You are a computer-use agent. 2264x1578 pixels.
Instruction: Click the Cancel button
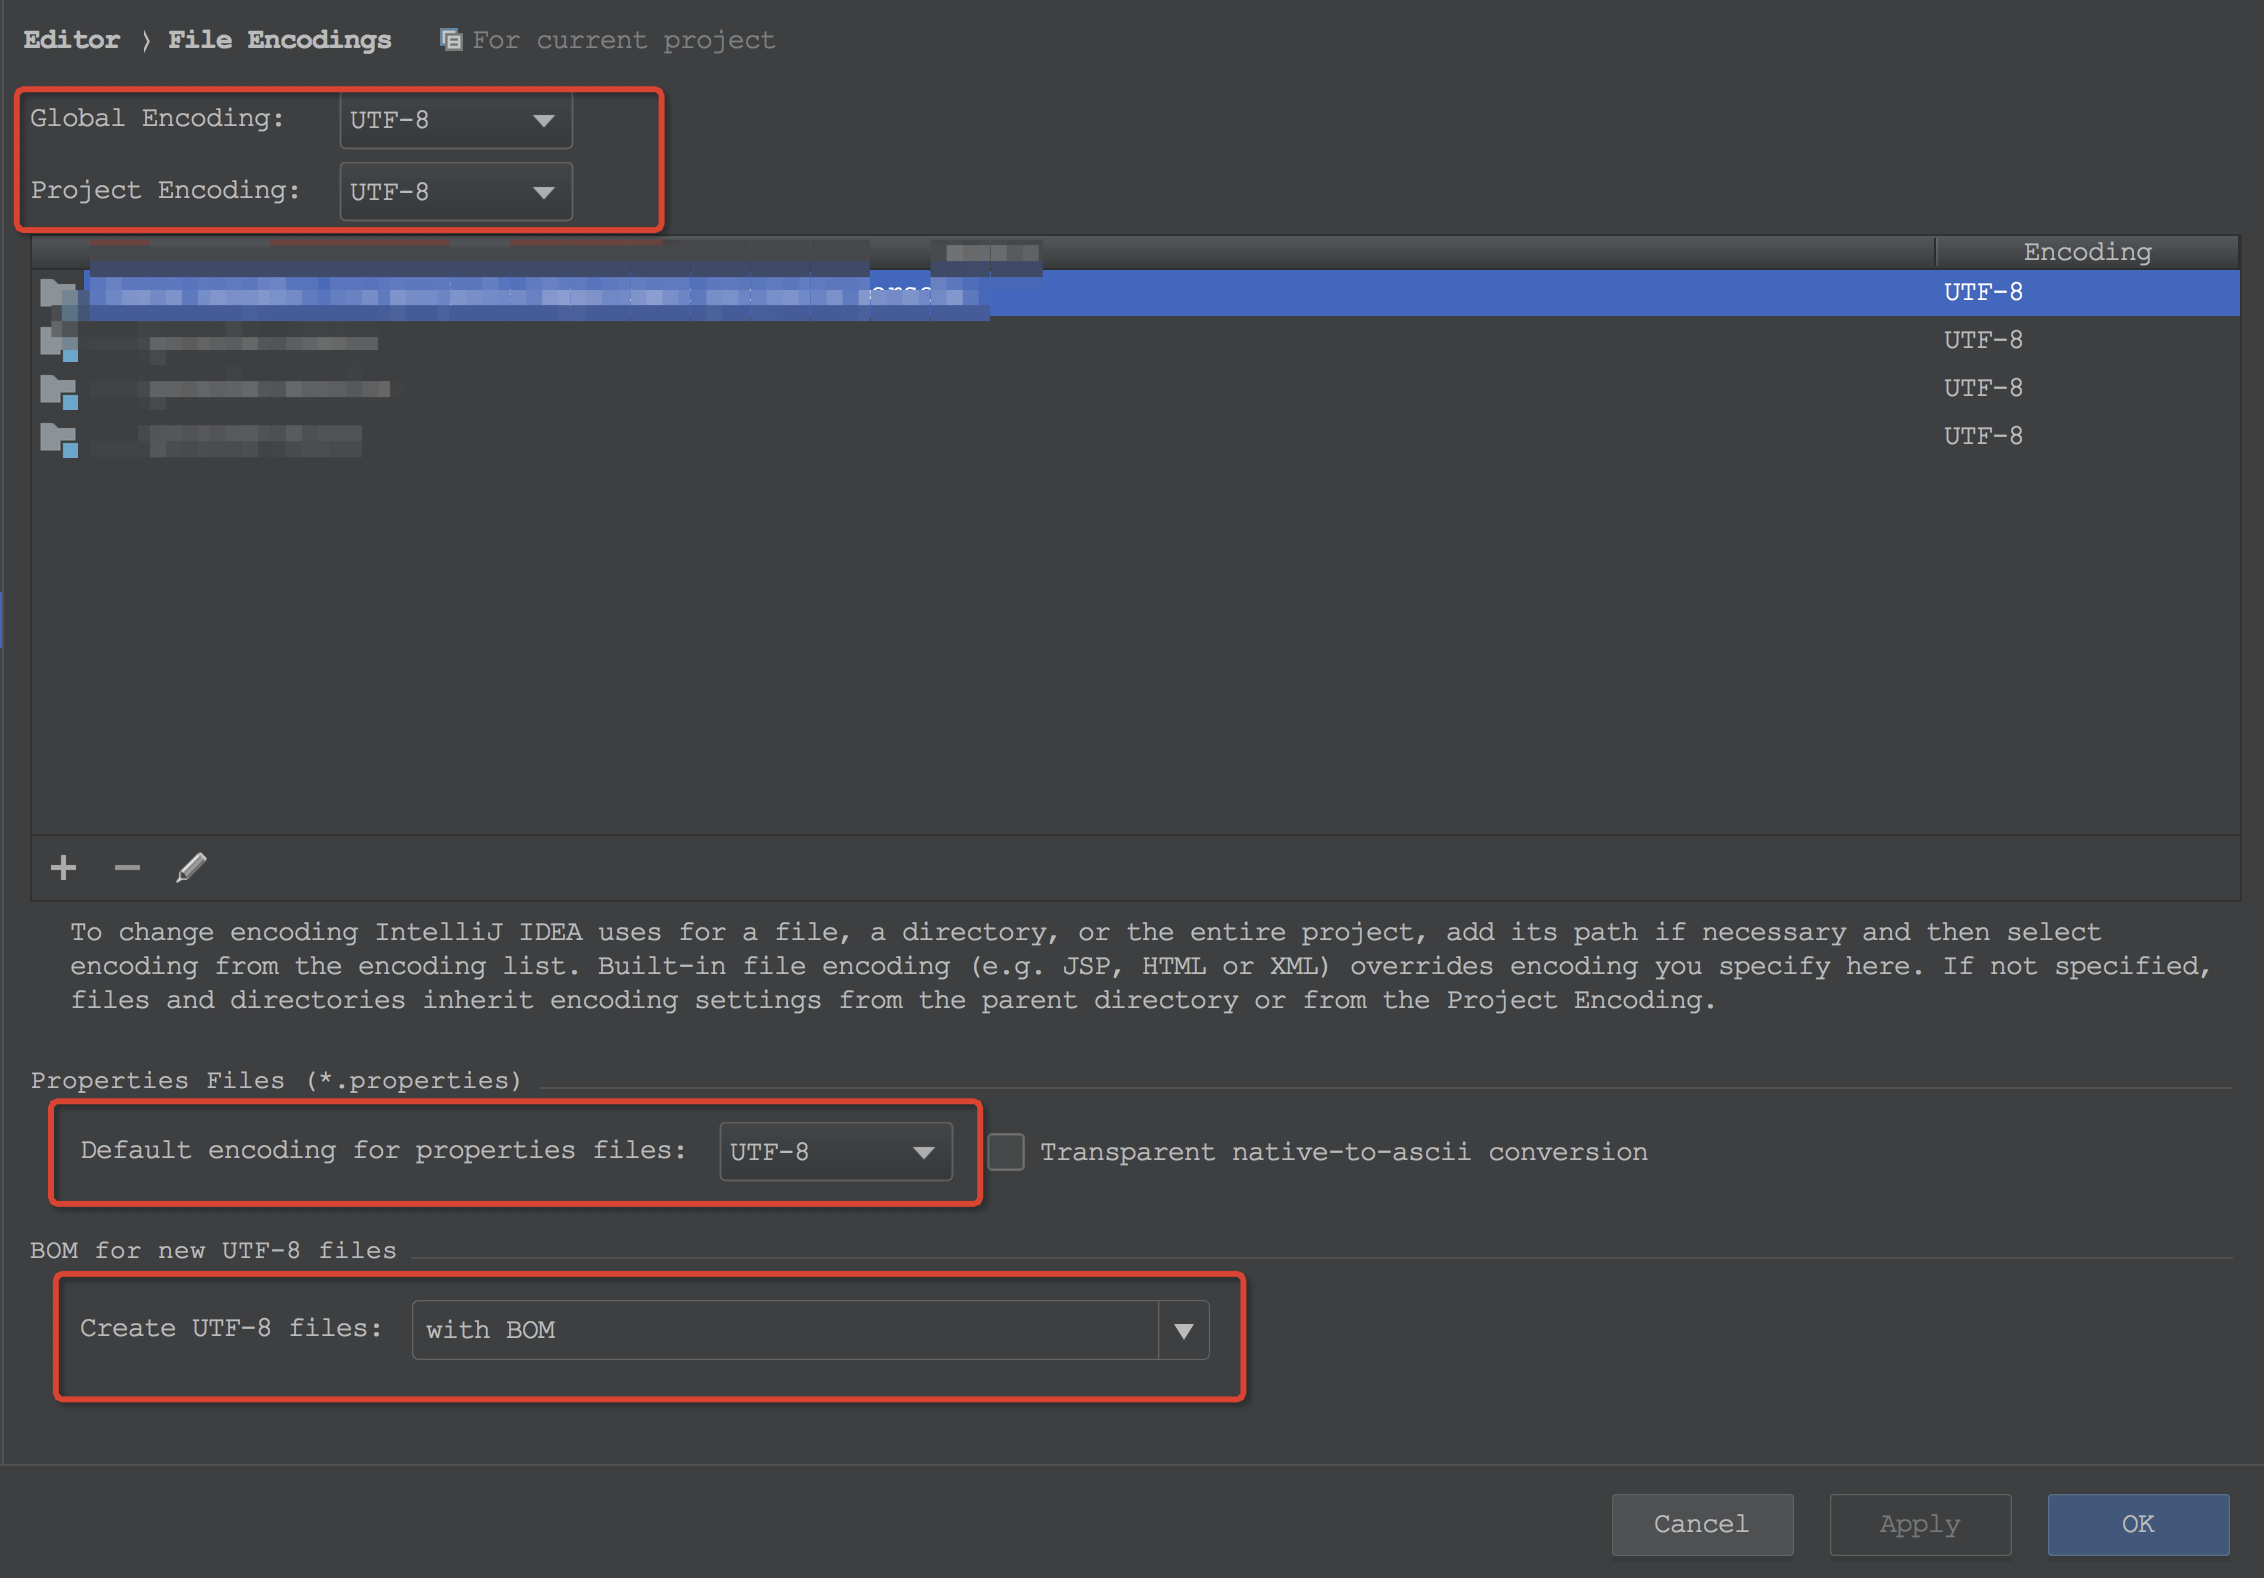tap(1702, 1524)
